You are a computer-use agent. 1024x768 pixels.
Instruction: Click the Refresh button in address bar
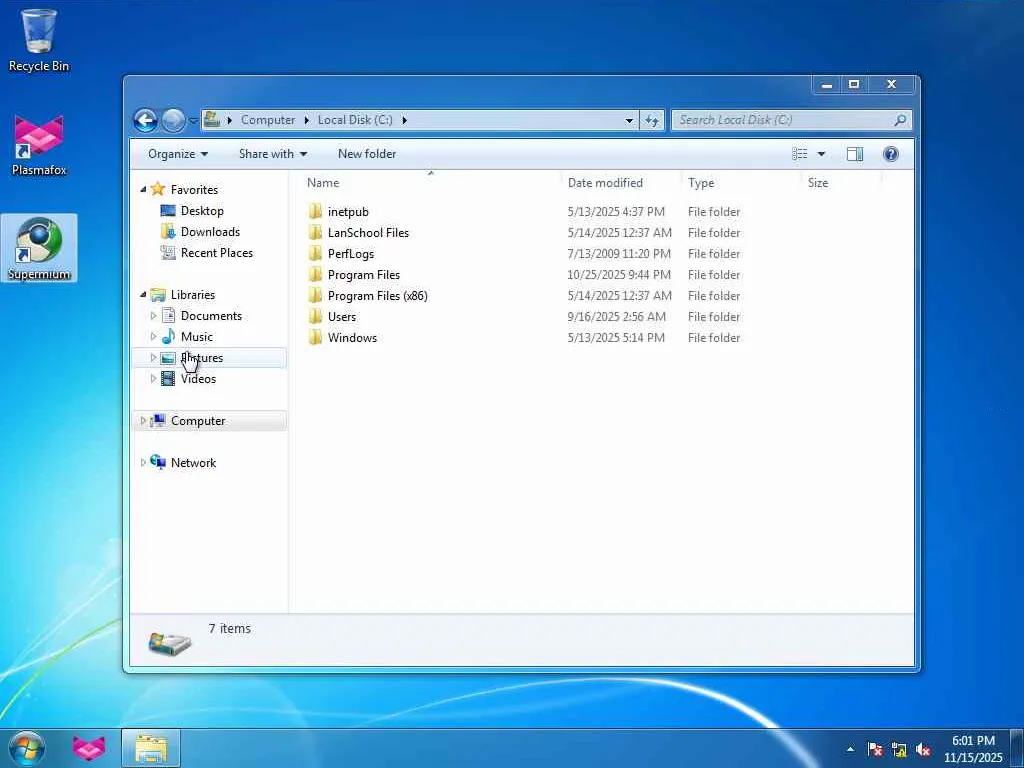[x=652, y=120]
